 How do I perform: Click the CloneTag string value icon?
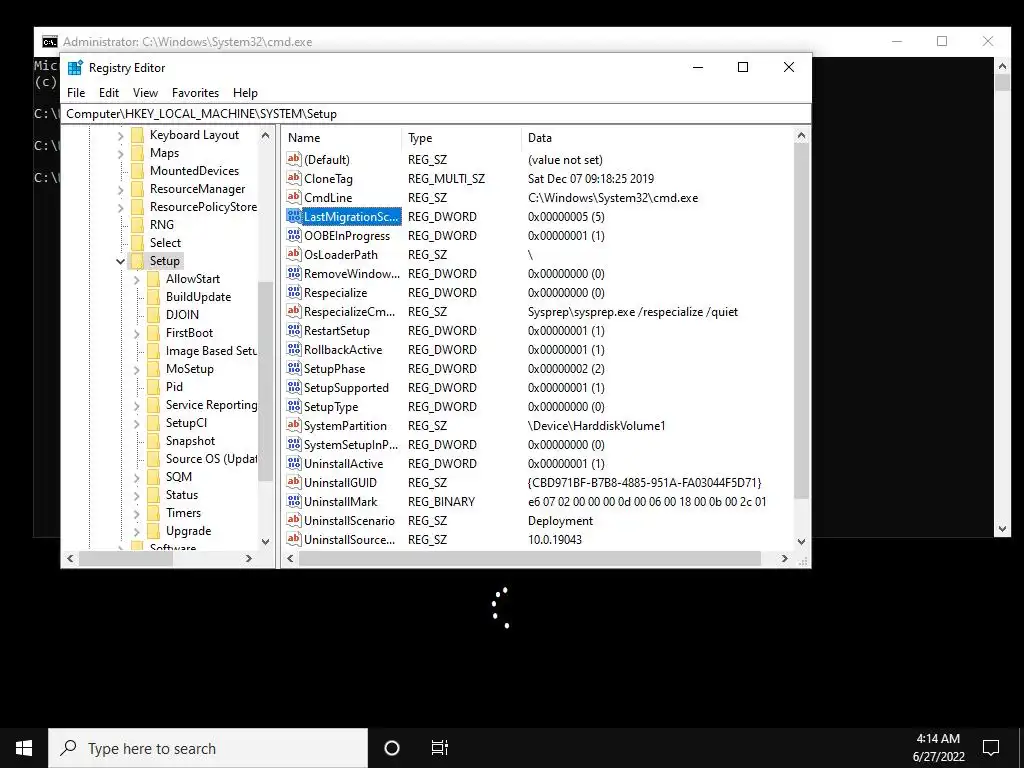[294, 178]
